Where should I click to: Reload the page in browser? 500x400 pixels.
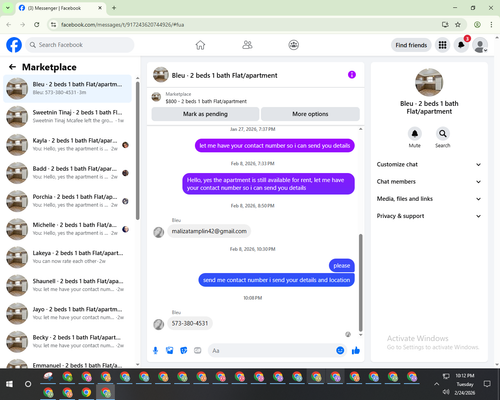coord(37,25)
